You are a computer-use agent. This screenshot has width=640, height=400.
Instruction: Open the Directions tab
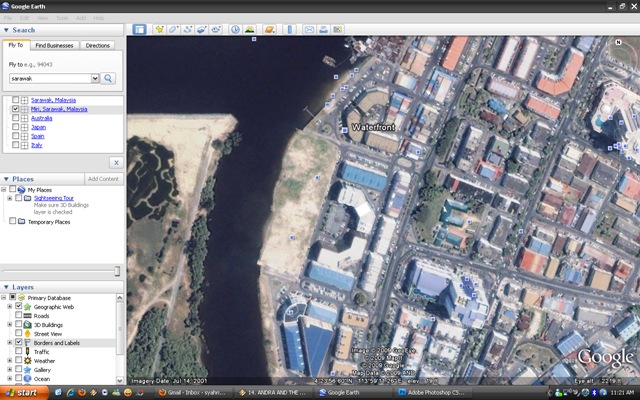98,45
